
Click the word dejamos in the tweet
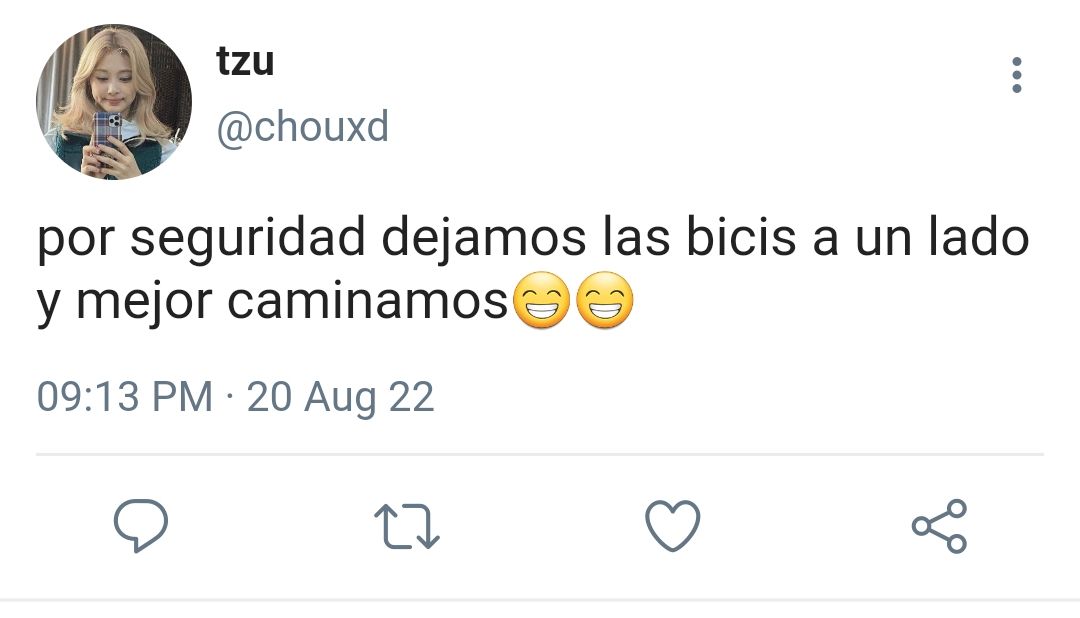pos(484,238)
